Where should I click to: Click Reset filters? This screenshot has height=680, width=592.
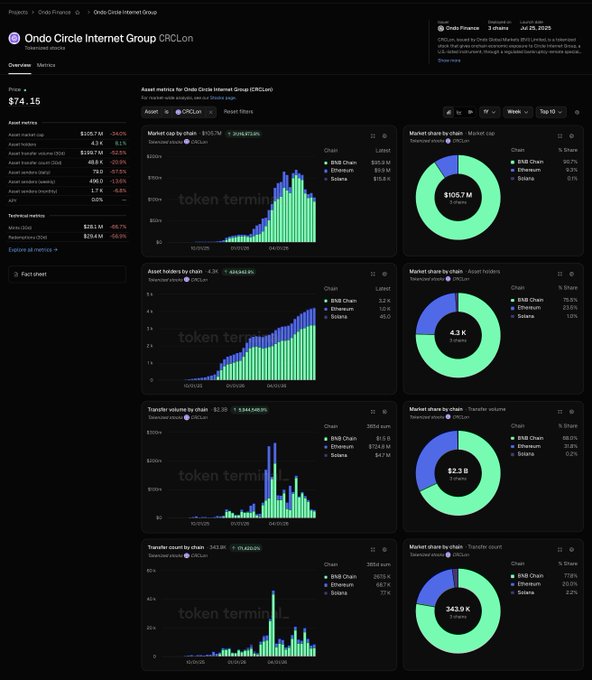(x=238, y=111)
